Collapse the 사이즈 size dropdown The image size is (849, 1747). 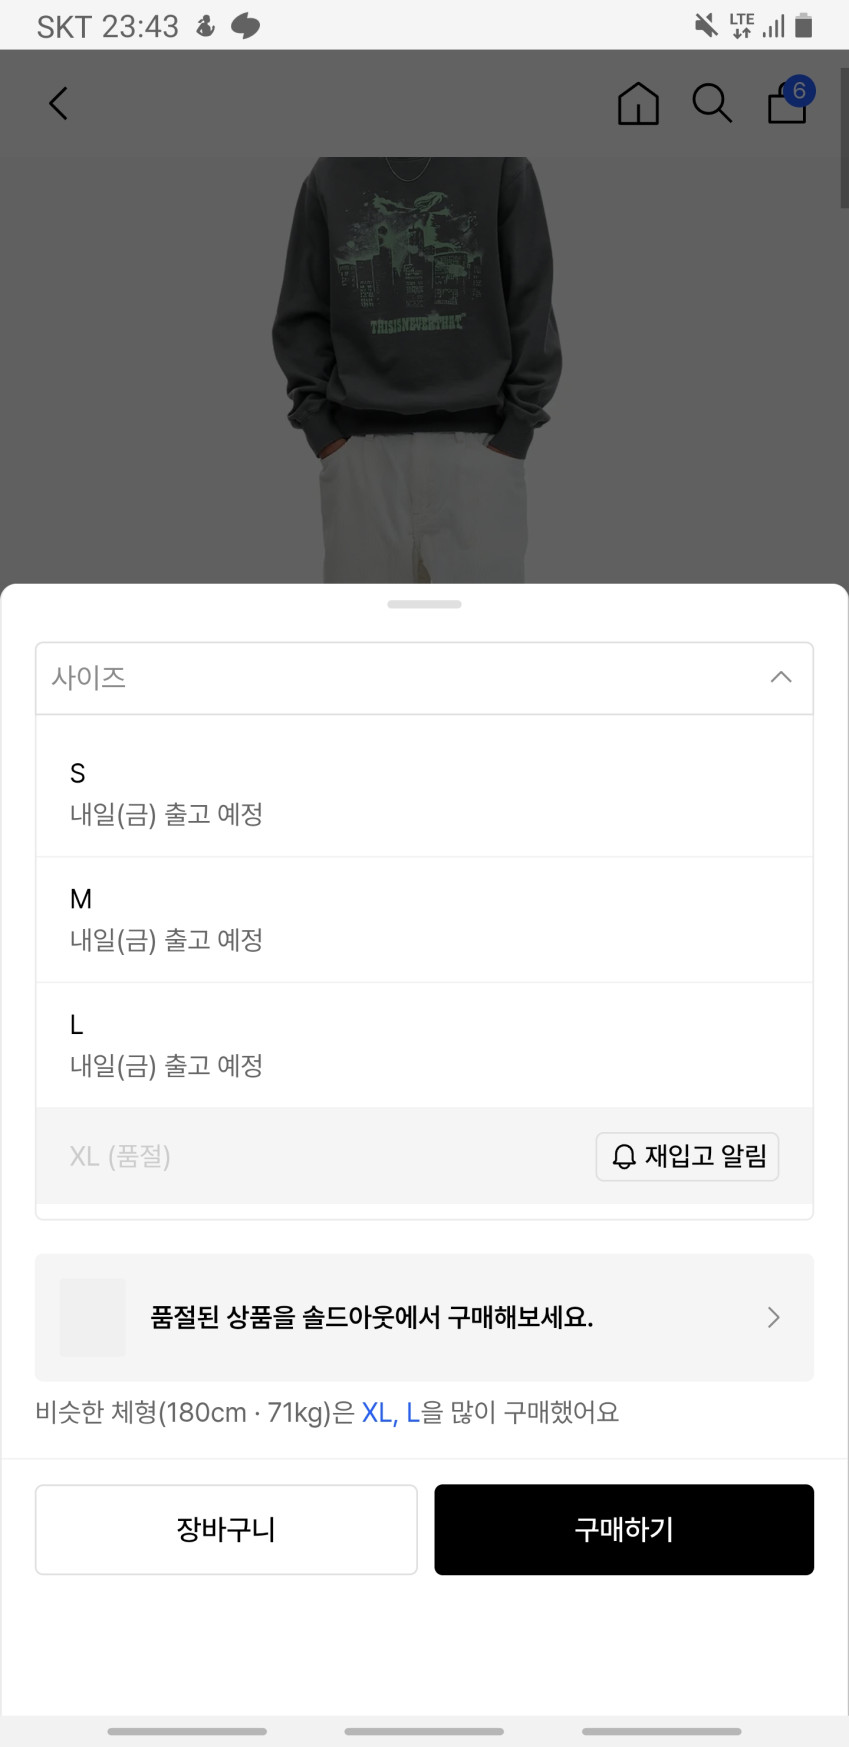pyautogui.click(x=781, y=678)
